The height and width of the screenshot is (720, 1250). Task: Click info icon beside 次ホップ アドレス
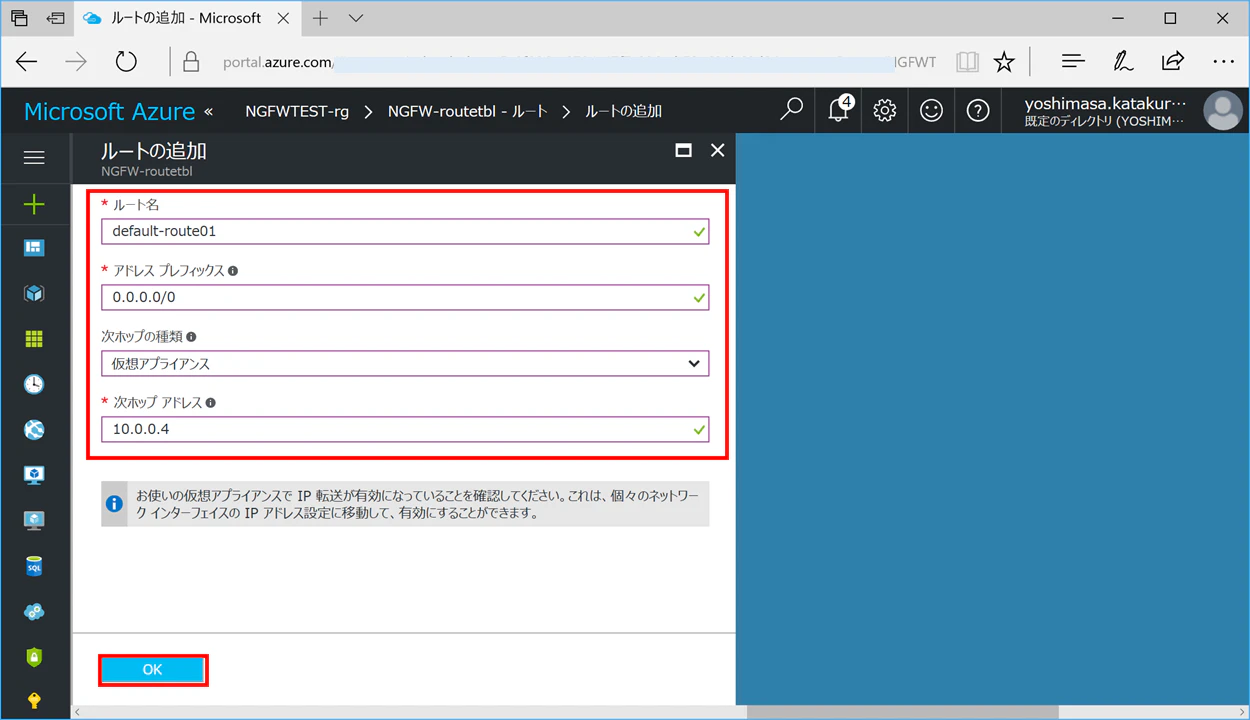[211, 403]
